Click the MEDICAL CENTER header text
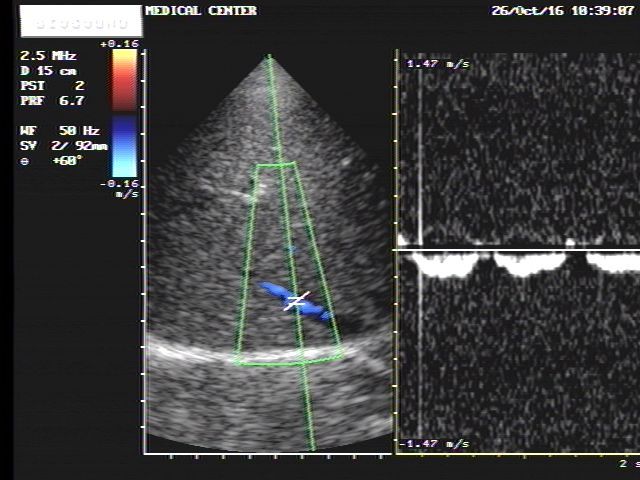The width and height of the screenshot is (640, 480). [201, 11]
